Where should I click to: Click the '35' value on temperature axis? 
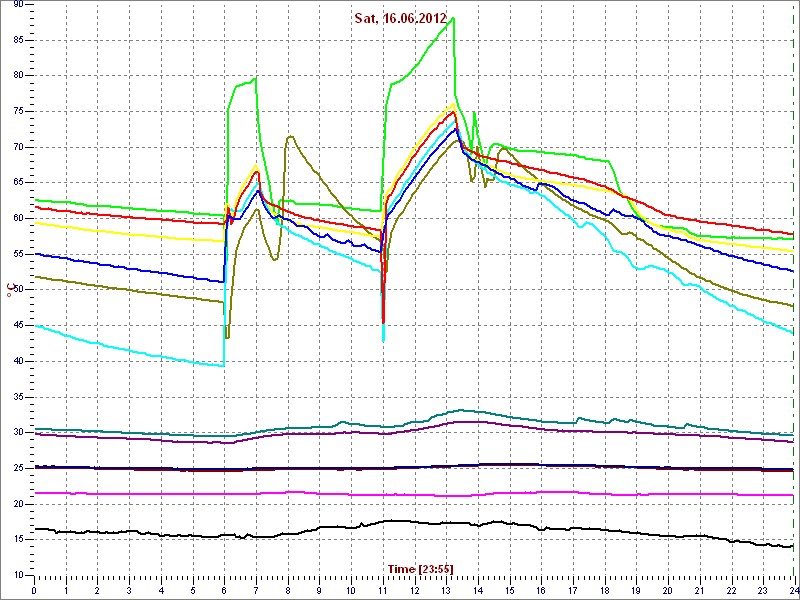point(17,397)
